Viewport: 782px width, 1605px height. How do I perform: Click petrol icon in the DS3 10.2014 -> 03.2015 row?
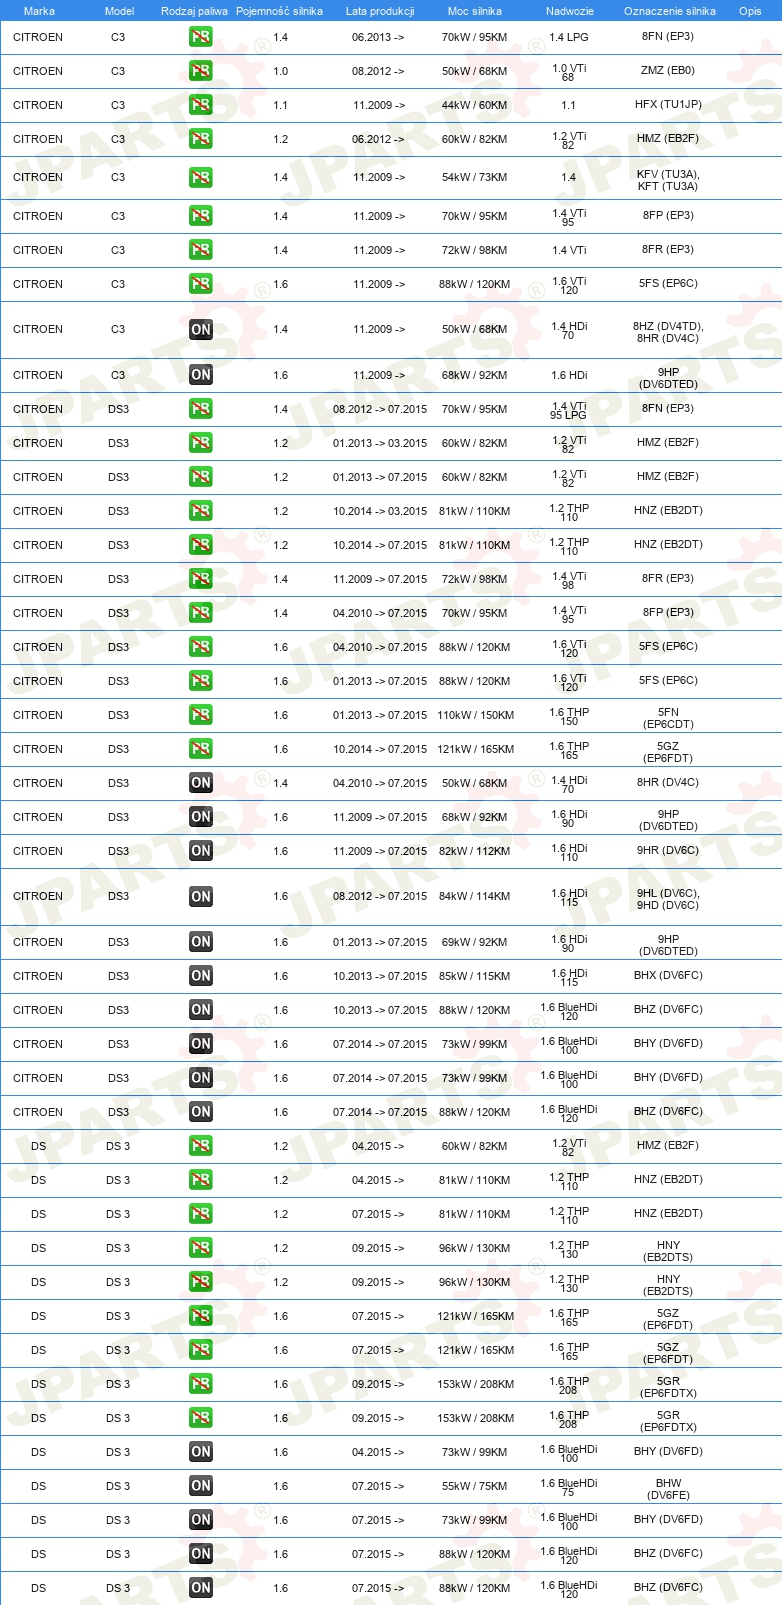point(201,511)
